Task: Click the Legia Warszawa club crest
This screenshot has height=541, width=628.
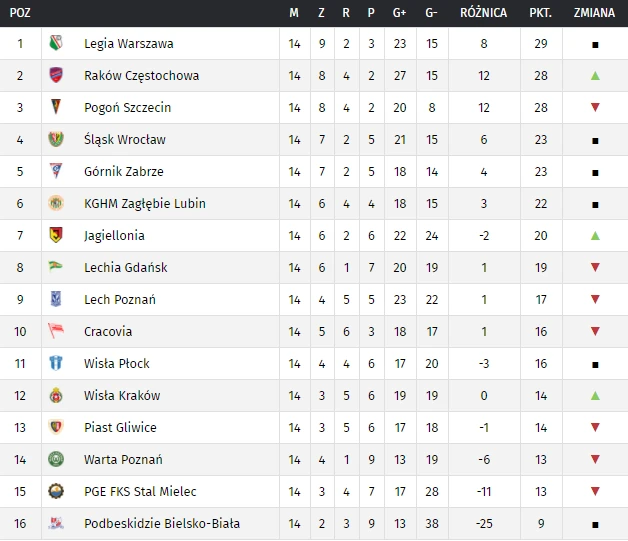Action: pos(56,44)
